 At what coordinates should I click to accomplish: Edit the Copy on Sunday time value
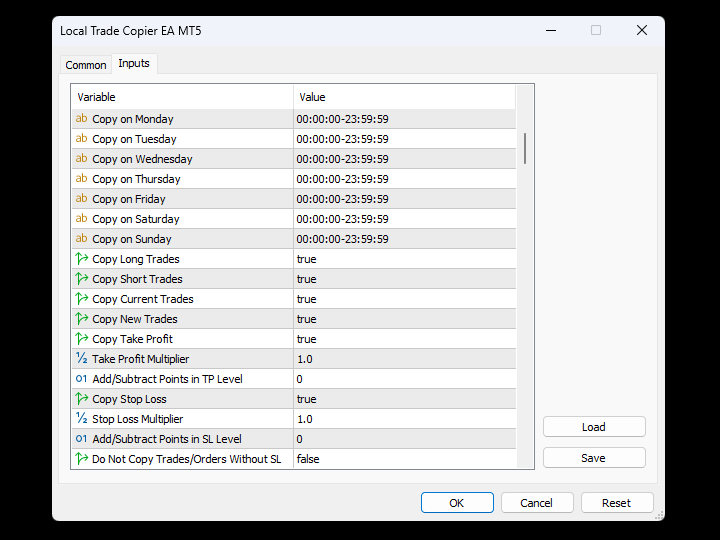(405, 239)
